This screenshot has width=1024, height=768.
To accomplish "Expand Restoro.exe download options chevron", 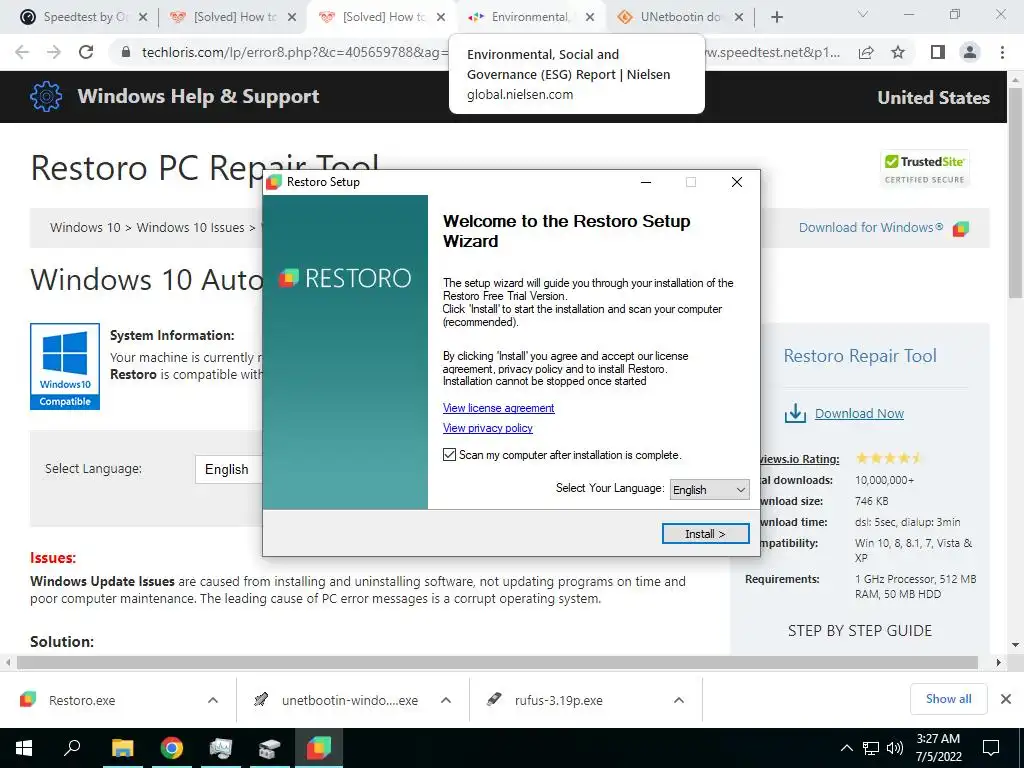I will coord(213,700).
